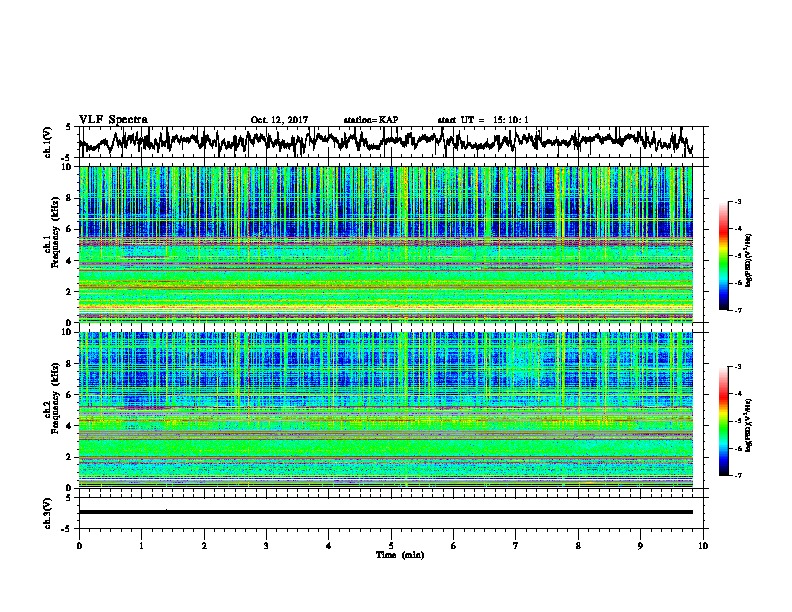This screenshot has width=792, height=612.
Task: Click the '4' tick label on the Time axis
Action: click(329, 546)
